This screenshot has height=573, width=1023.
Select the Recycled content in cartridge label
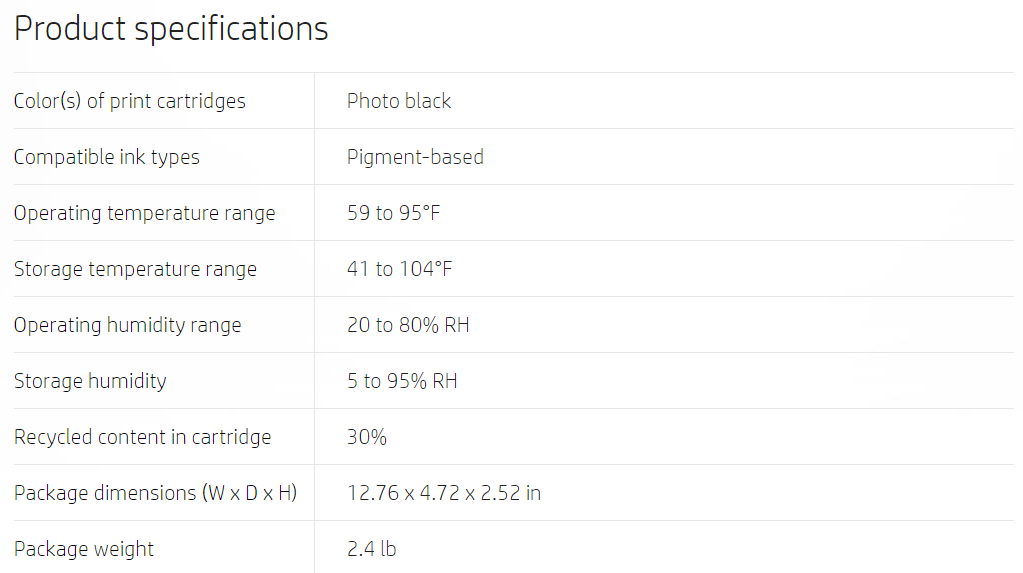click(143, 437)
